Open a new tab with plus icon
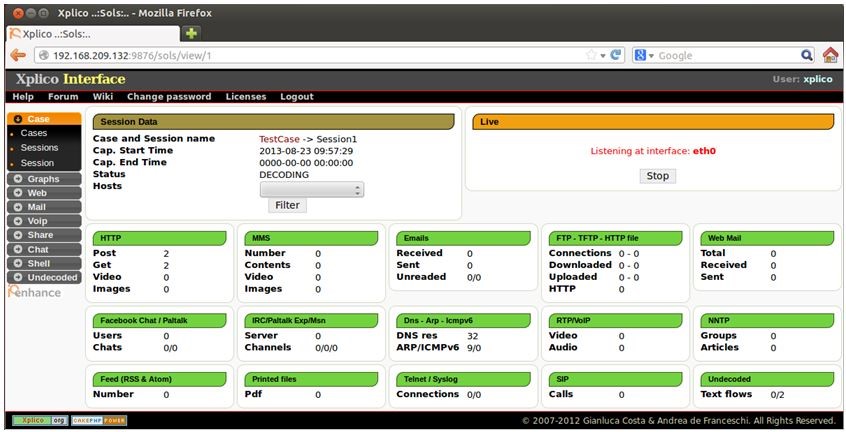The width and height of the screenshot is (846, 432). [x=191, y=33]
